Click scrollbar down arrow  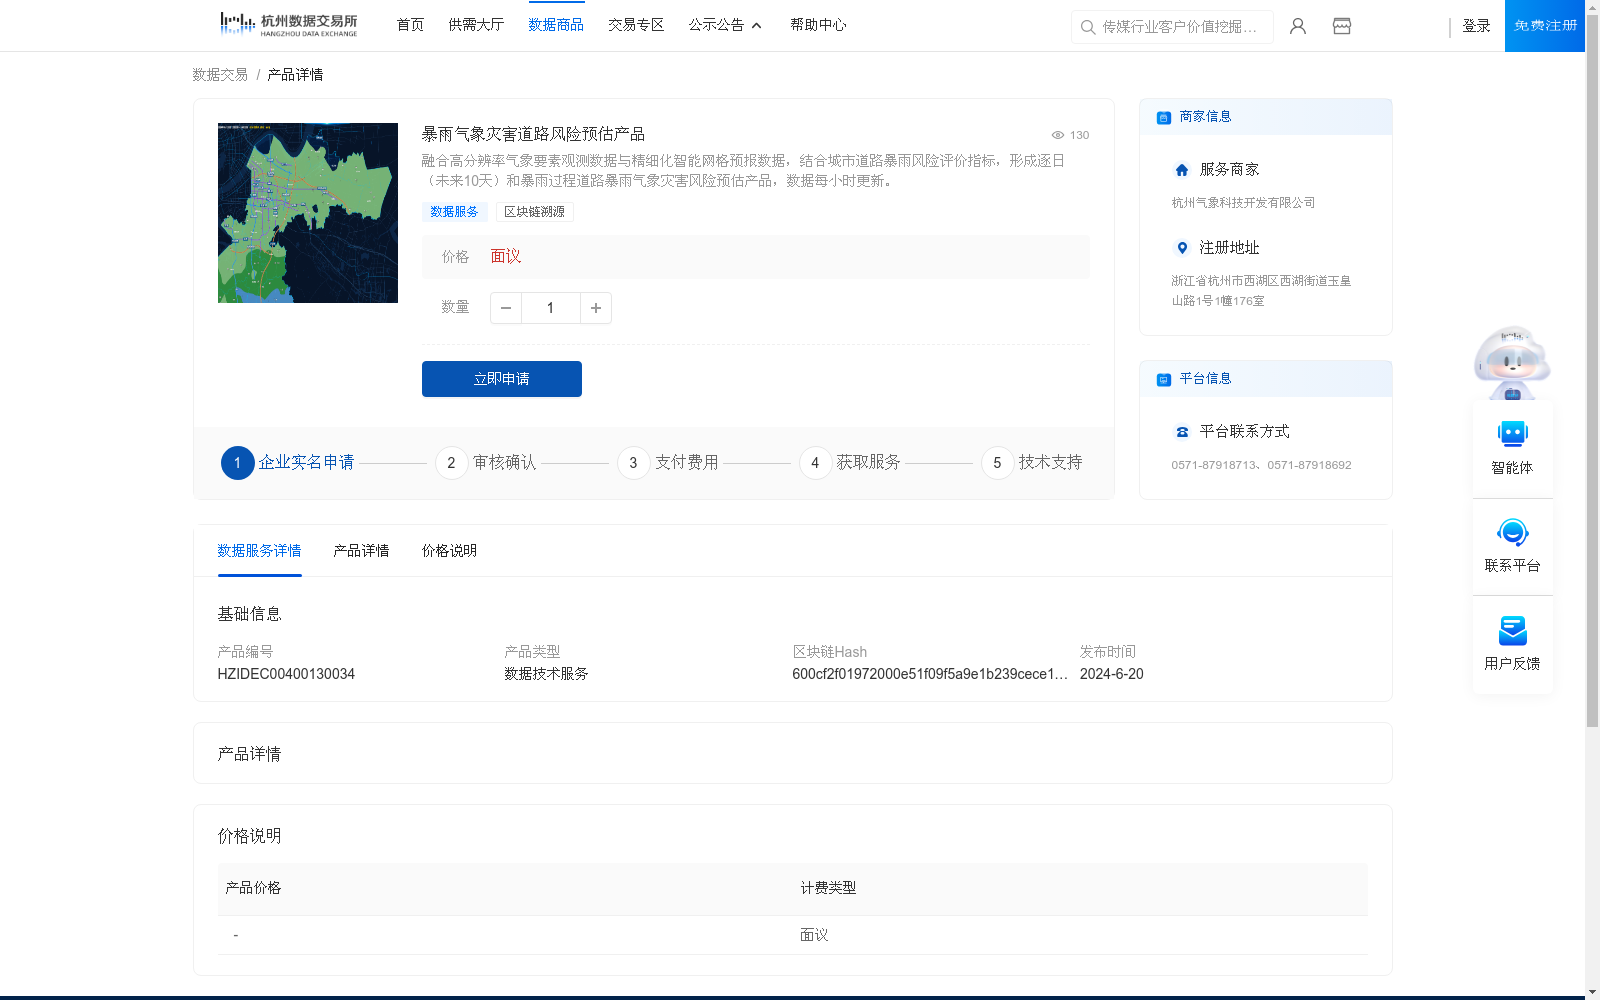tap(1592, 992)
